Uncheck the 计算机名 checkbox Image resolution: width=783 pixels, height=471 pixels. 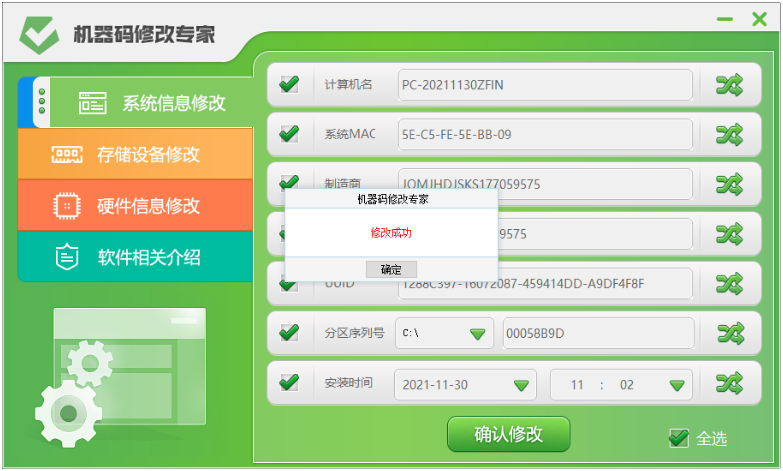(289, 84)
